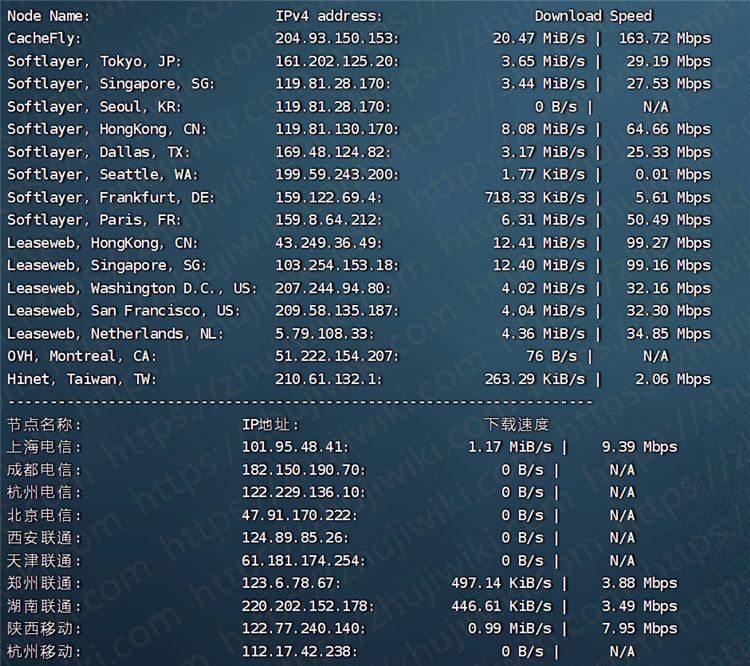Select 'Softlayer, HongKong, CN:' row name
This screenshot has height=666, width=750.
[107, 129]
